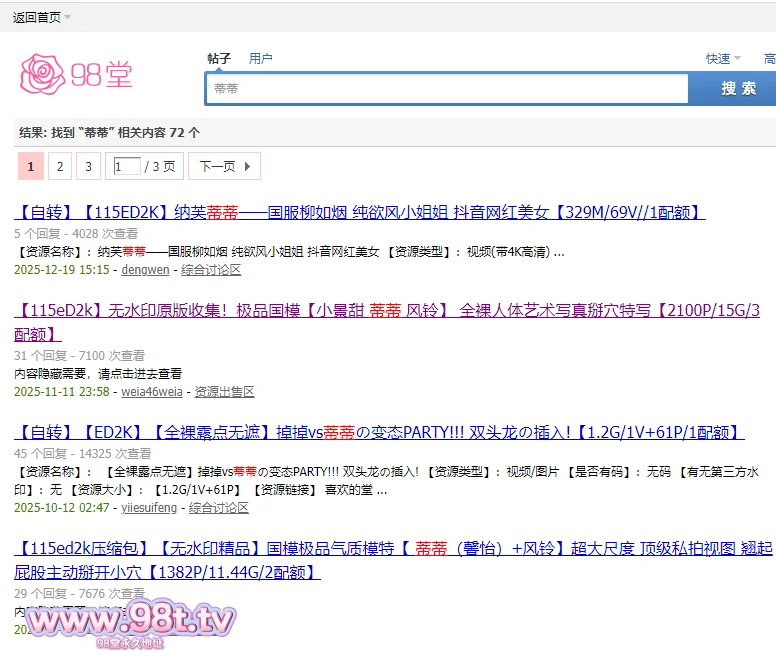The image size is (776, 658).
Task: Switch to the 帖子 search tab
Action: [x=219, y=59]
